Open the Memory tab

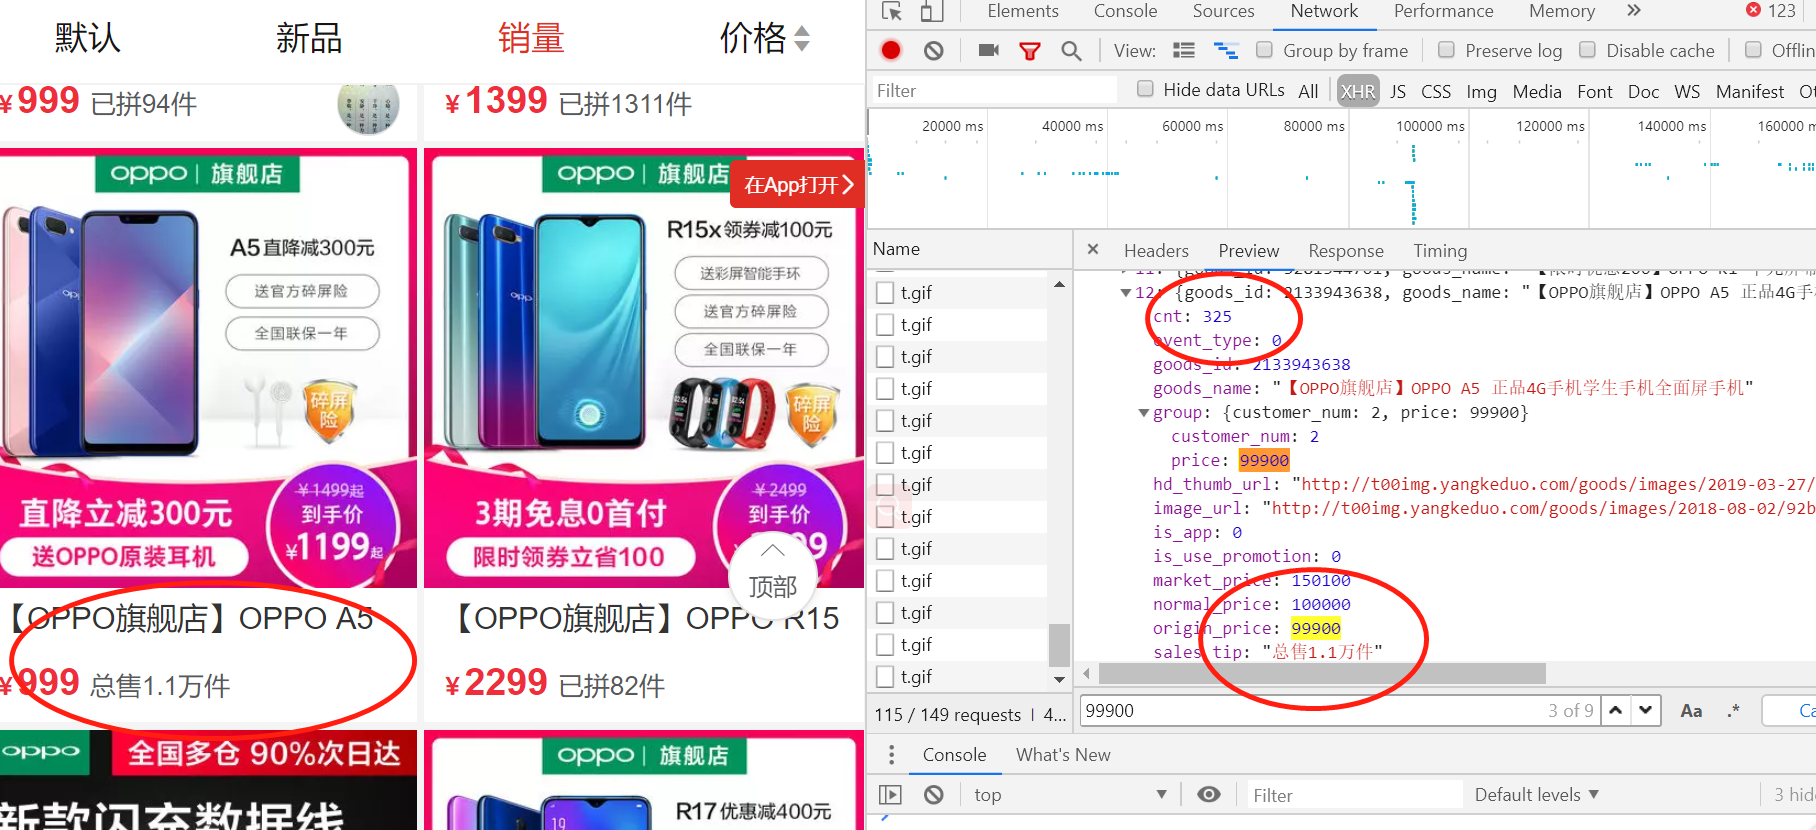(1561, 11)
